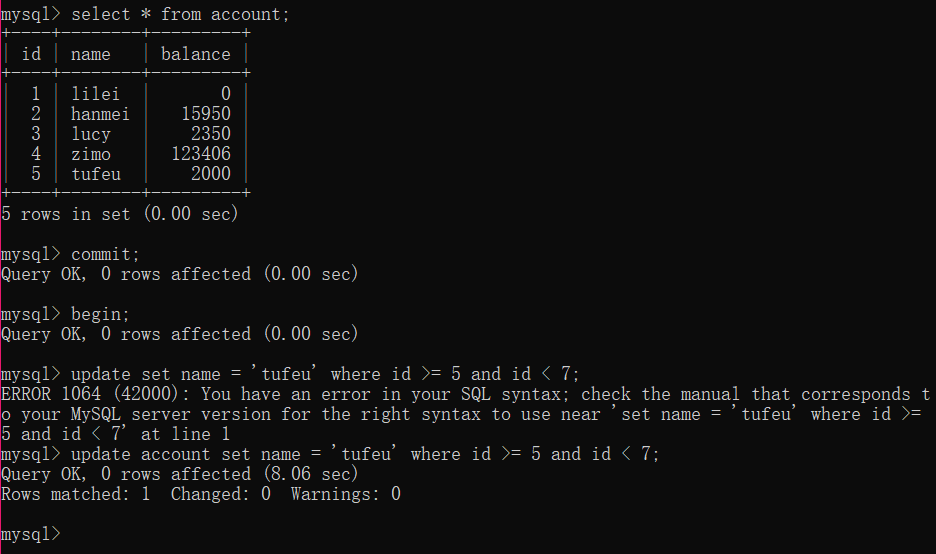Click the 'commit;' command text
Image resolution: width=936 pixels, height=554 pixels.
[105, 254]
